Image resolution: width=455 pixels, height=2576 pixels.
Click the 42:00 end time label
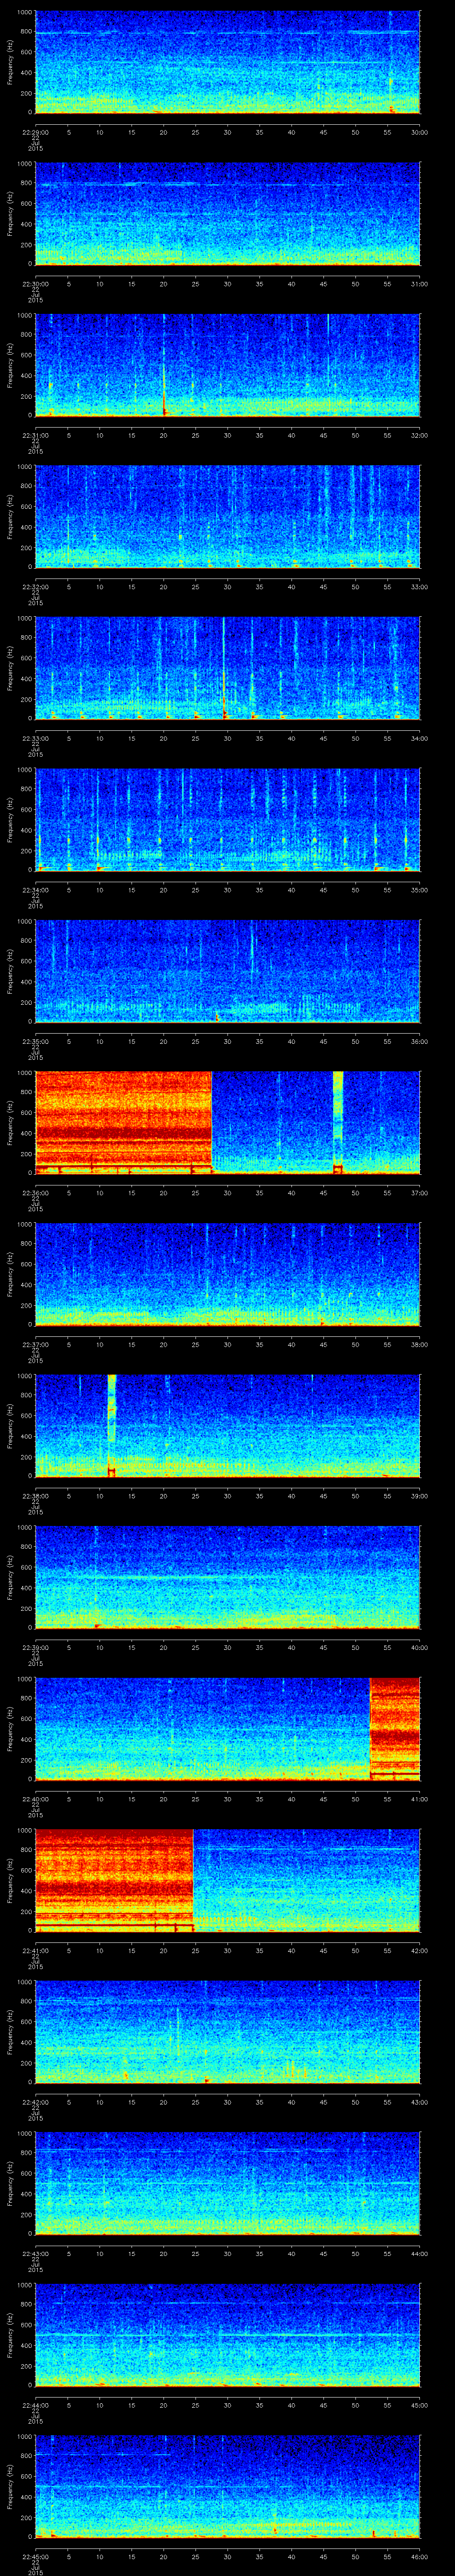[x=419, y=1951]
